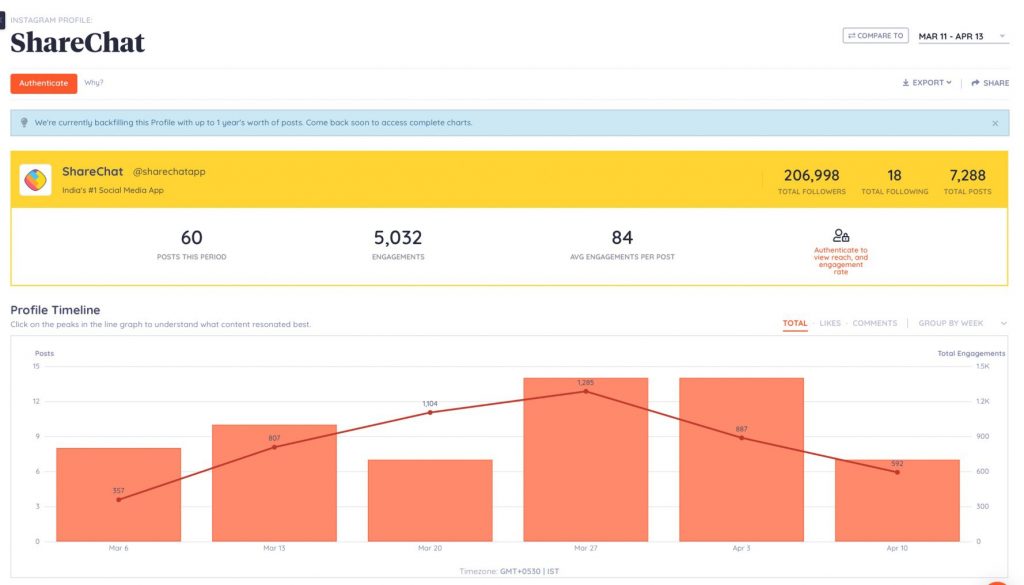1024x585 pixels.
Task: Click the 18 Total Following figure
Action: tap(894, 176)
